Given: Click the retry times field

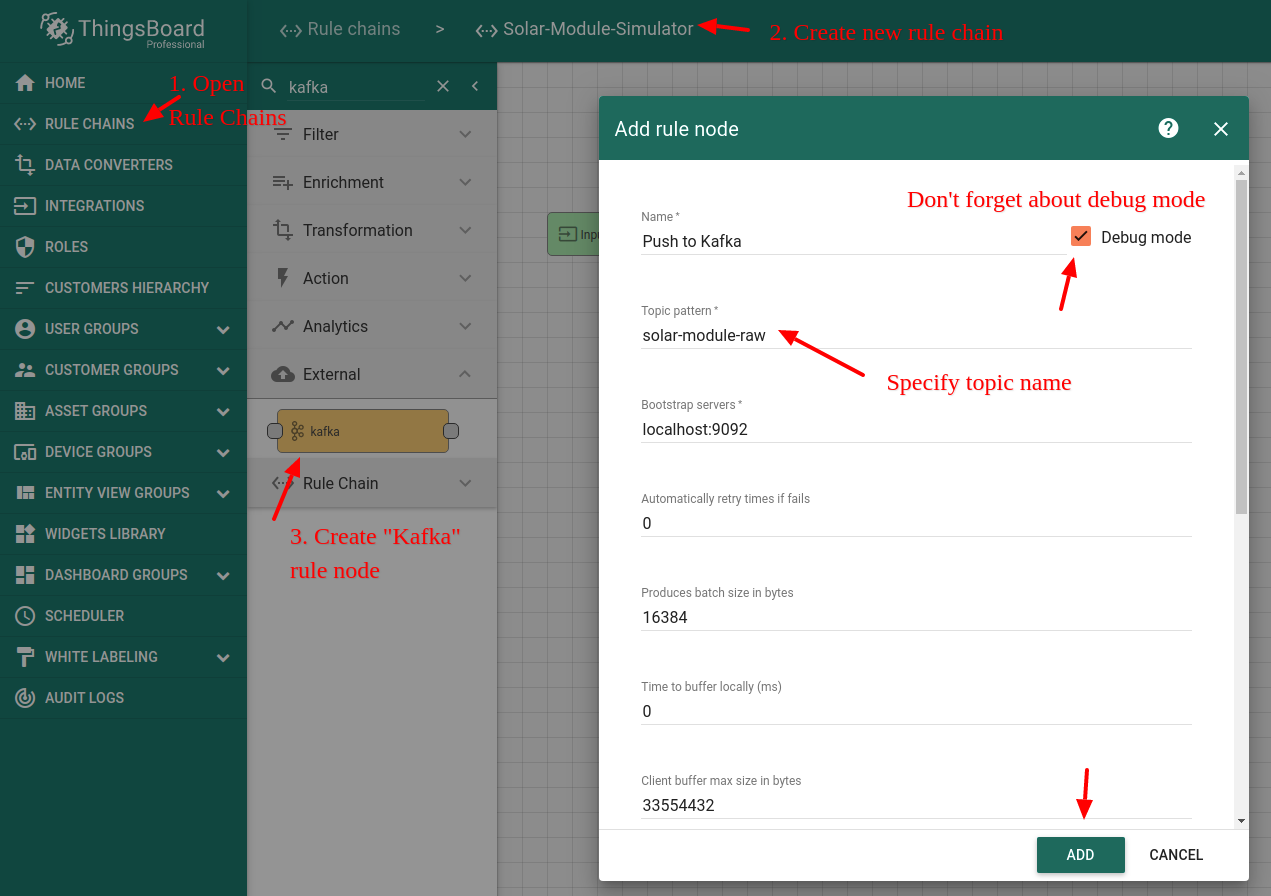Looking at the screenshot, I should (916, 523).
